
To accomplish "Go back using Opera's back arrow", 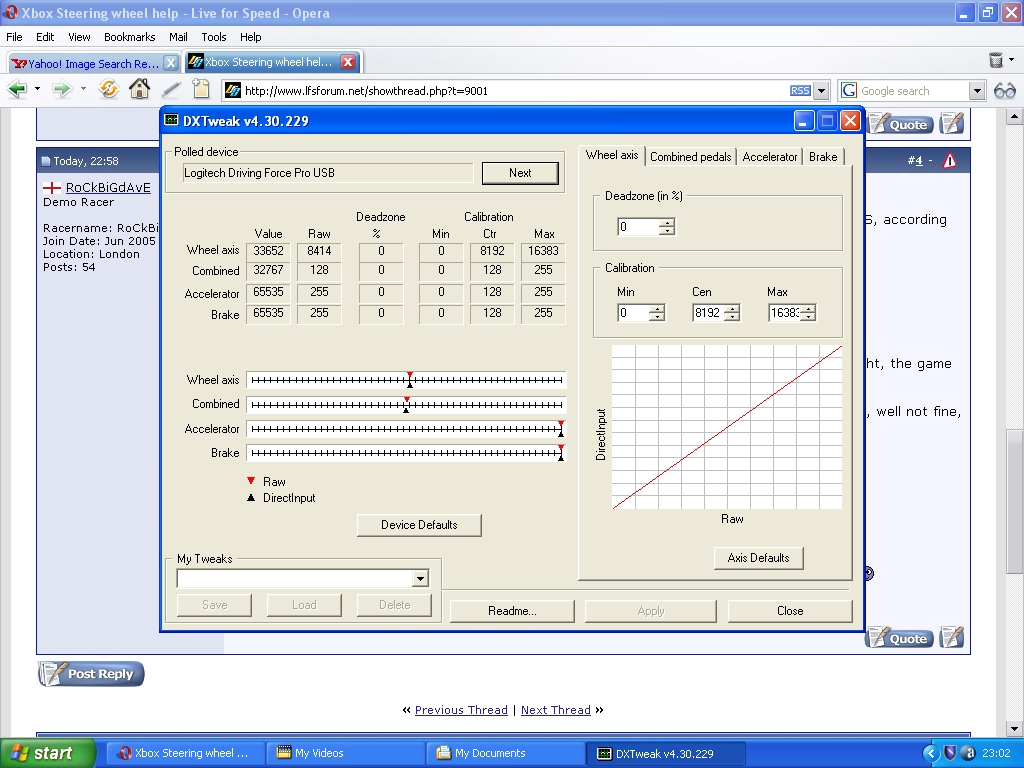I will (17, 89).
